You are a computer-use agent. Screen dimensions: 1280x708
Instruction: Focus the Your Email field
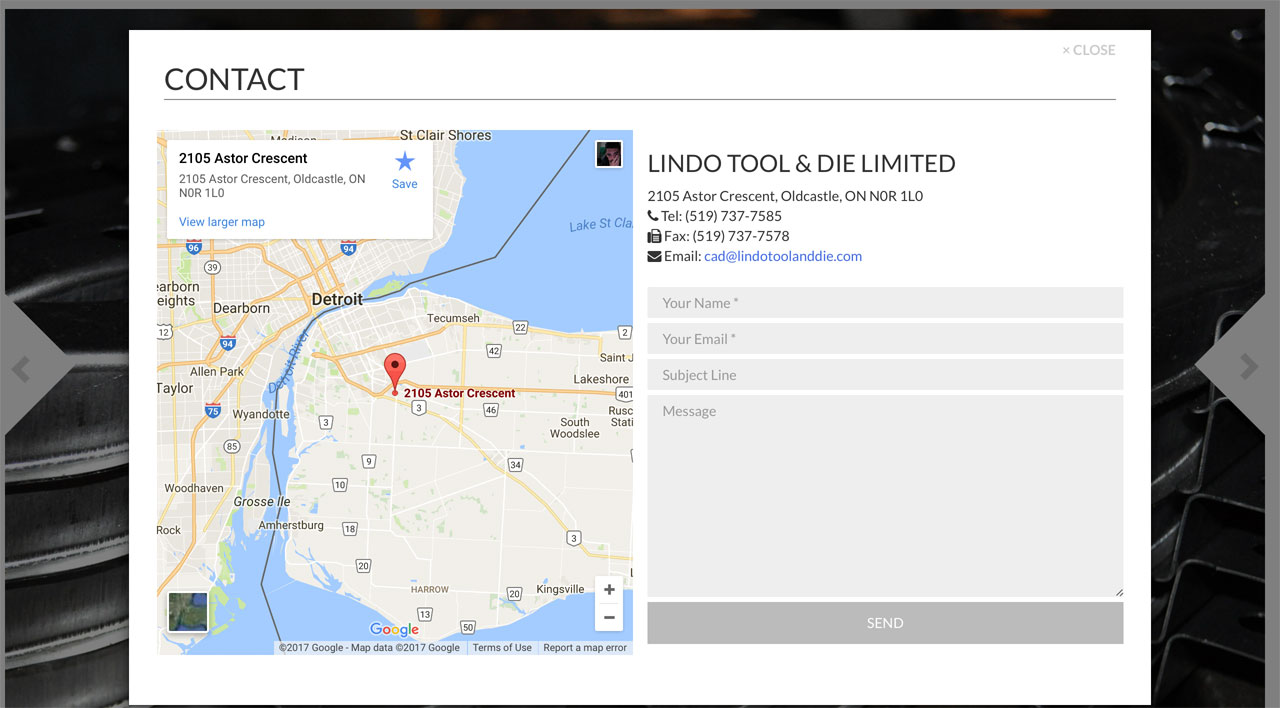[885, 339]
